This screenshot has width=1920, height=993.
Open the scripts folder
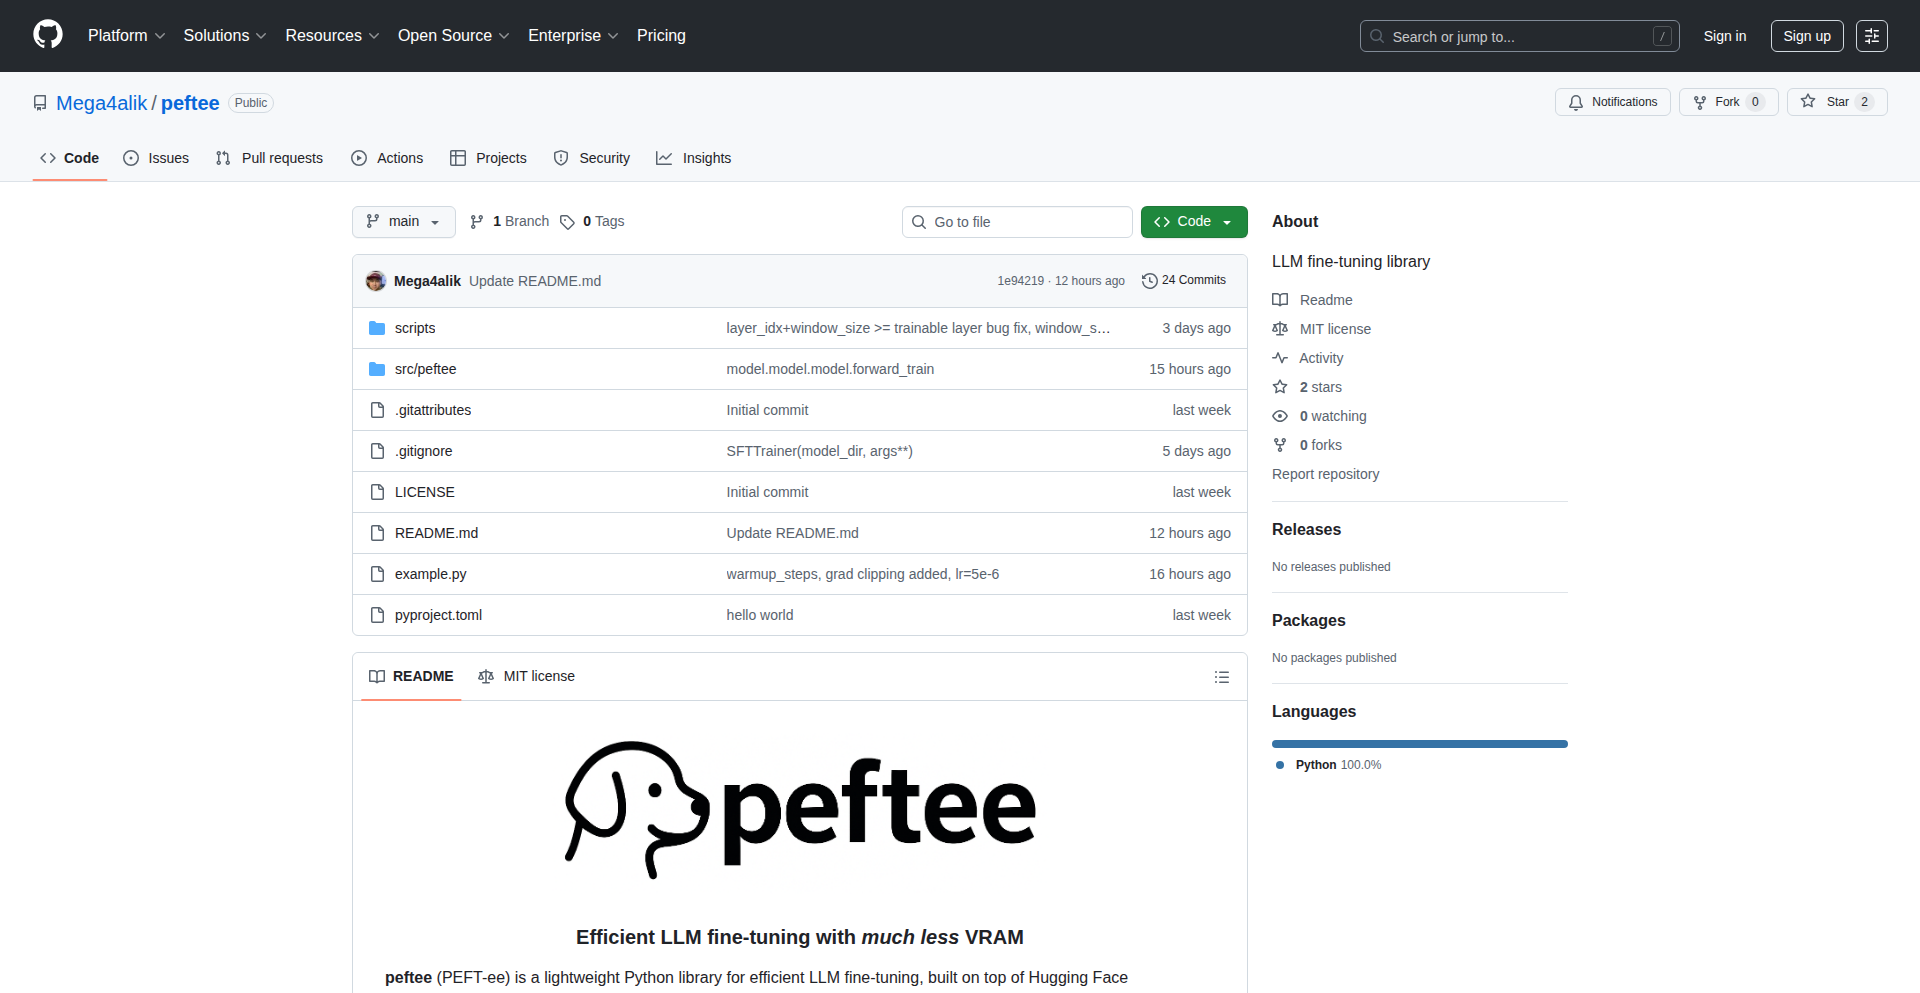coord(415,328)
